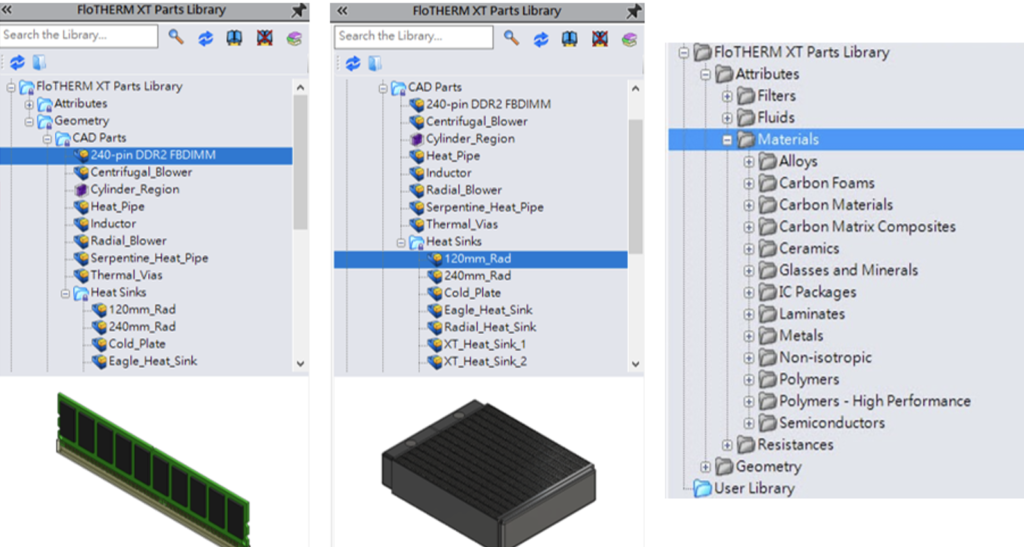This screenshot has width=1024, height=547.
Task: Collapse Heat Sinks node in left panel
Action: [x=65, y=294]
